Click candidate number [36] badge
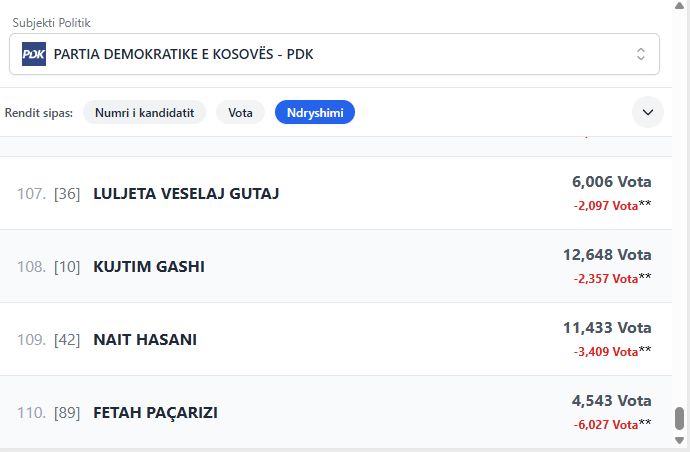 point(67,194)
